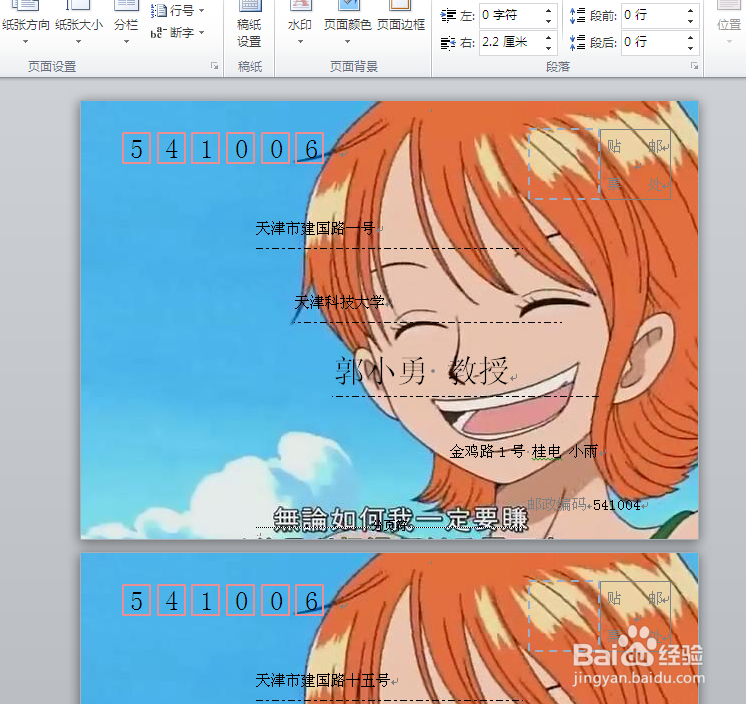Click postal box with digit 6 on second envelope
The image size is (746, 704).
[x=310, y=600]
